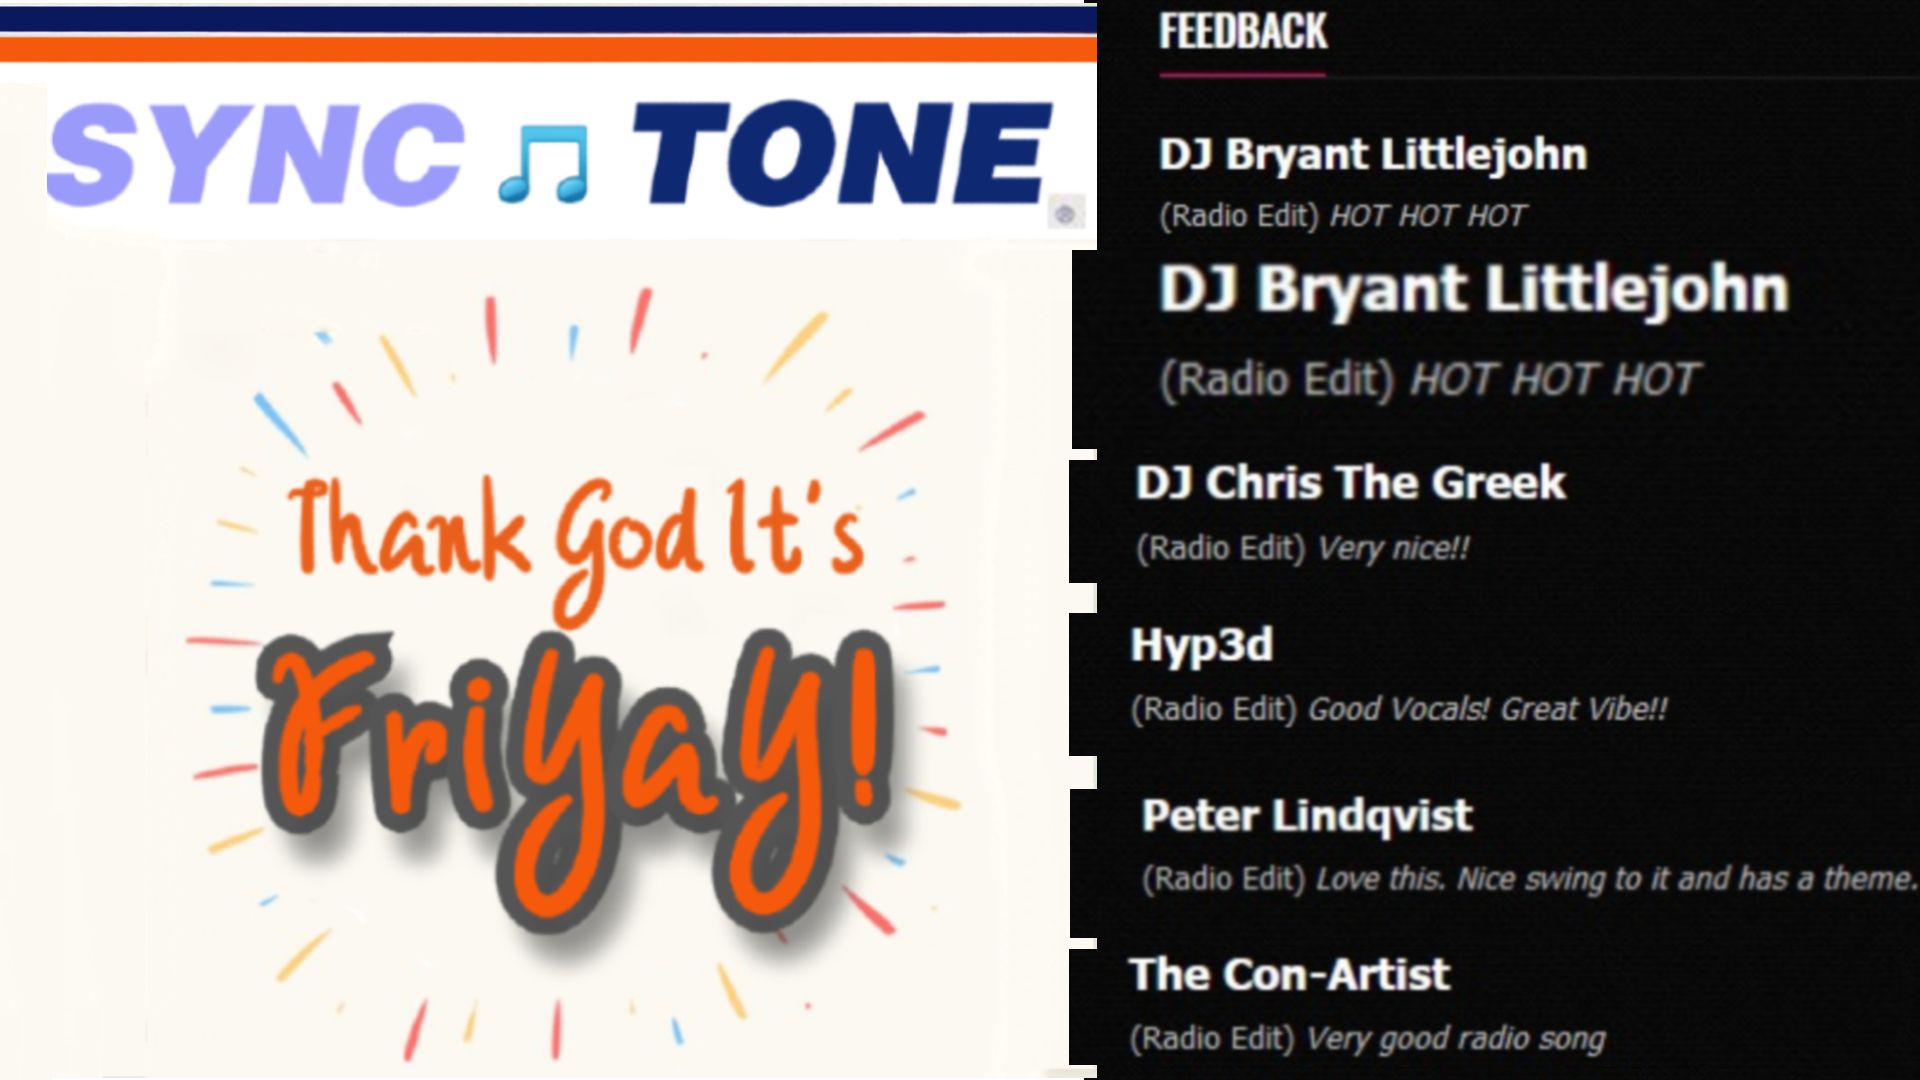Open DJ Chris The Greek entry
This screenshot has width=1920, height=1080.
point(1350,483)
